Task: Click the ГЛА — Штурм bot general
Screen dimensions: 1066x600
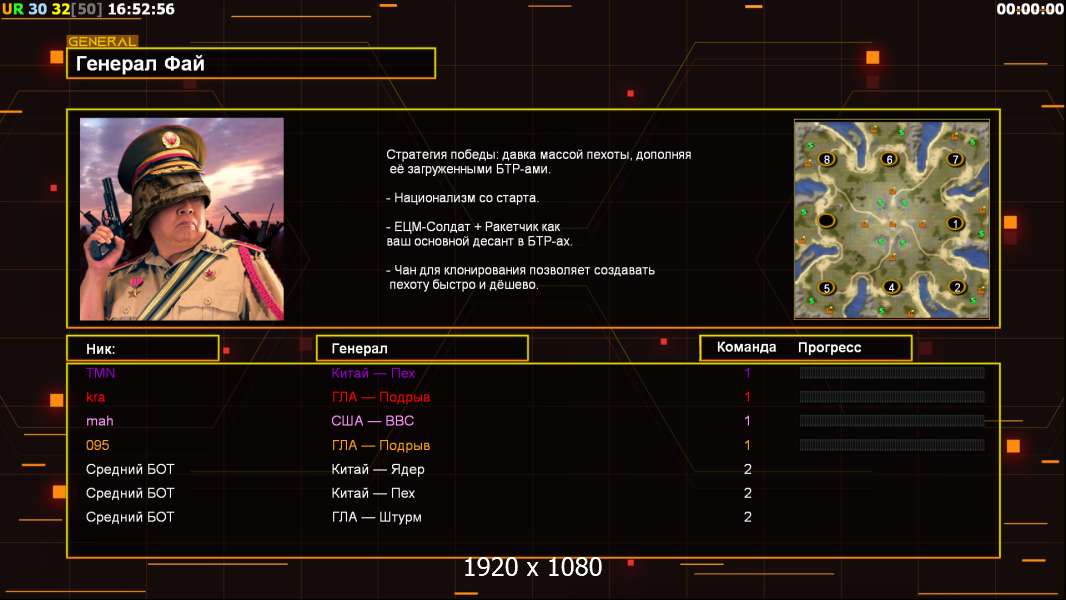Action: [x=377, y=517]
